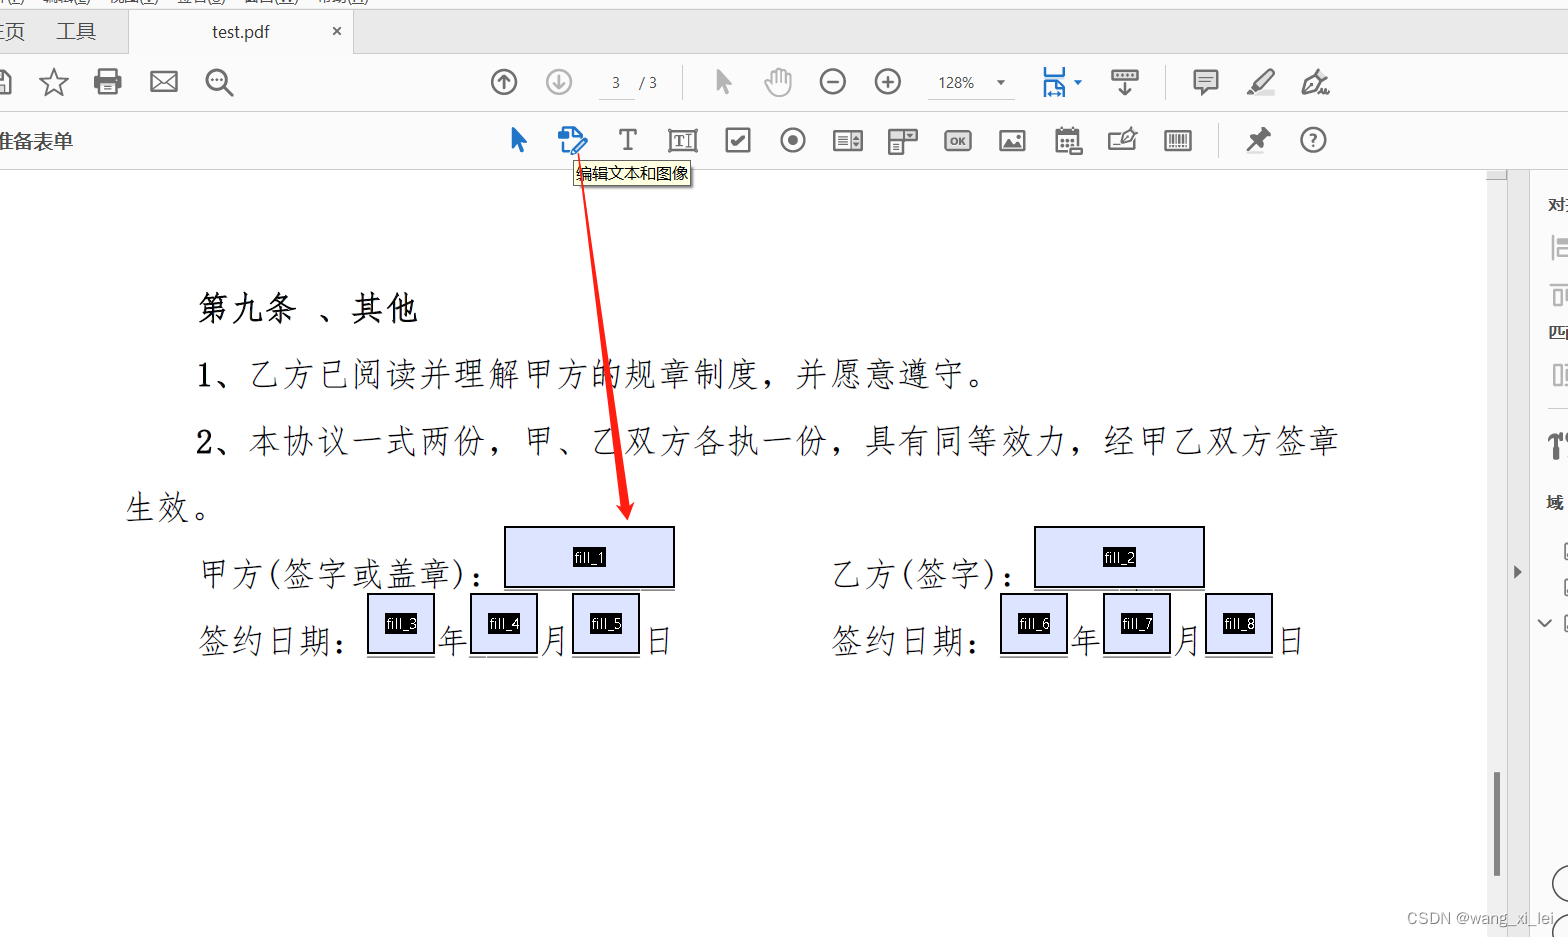Click the heading 第九条 、其他
This screenshot has width=1568, height=937.
point(307,308)
